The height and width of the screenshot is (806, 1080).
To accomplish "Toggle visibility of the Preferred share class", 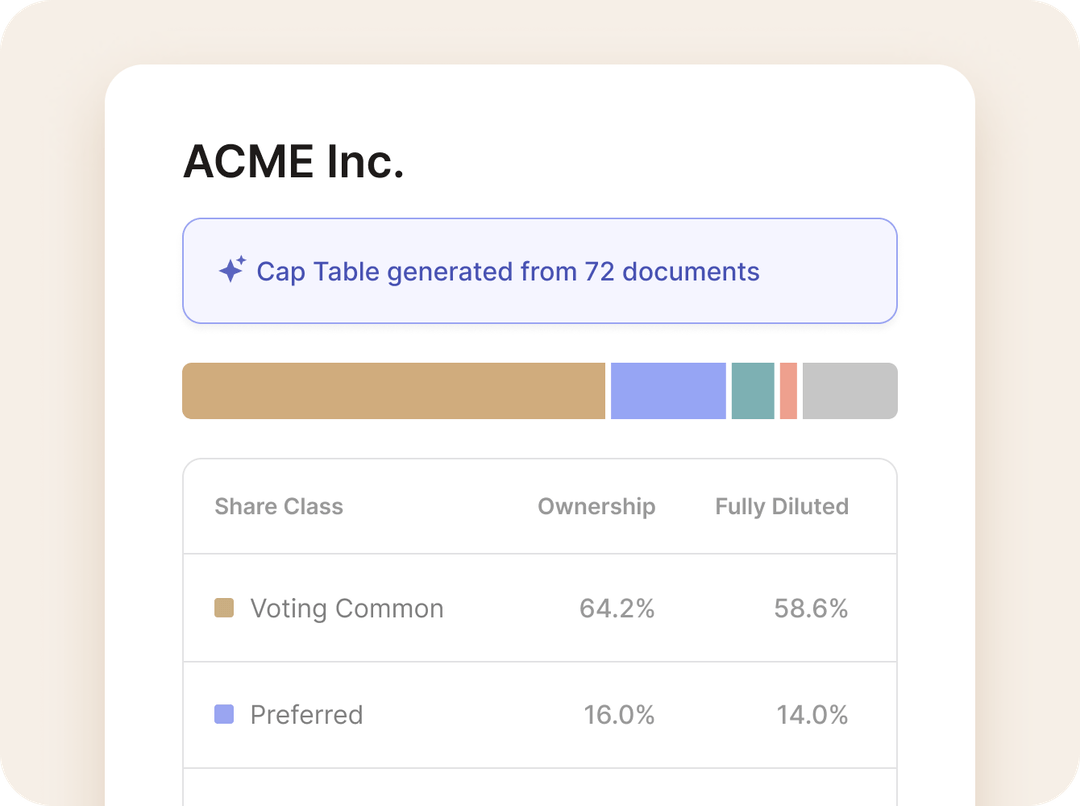I will tap(222, 714).
